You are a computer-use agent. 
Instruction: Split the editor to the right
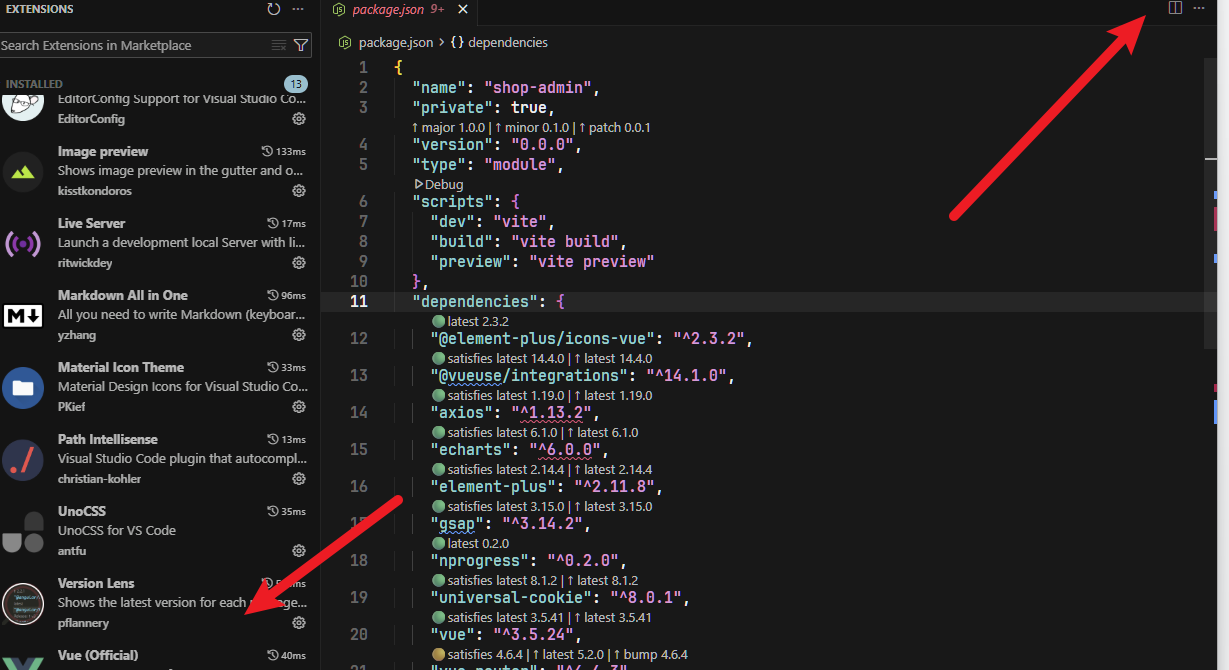coord(1175,8)
